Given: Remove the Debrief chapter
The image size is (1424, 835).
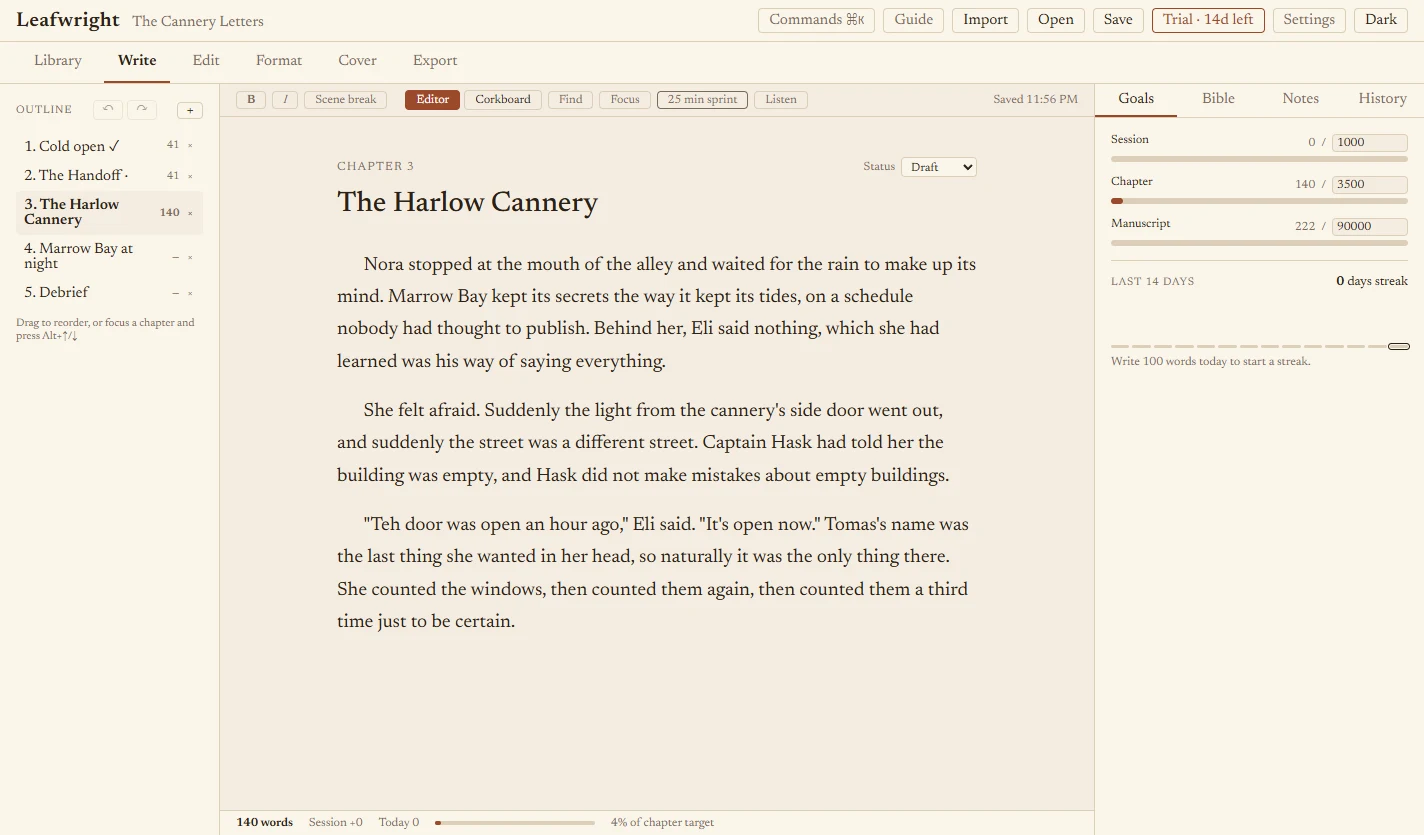Looking at the screenshot, I should (x=190, y=293).
